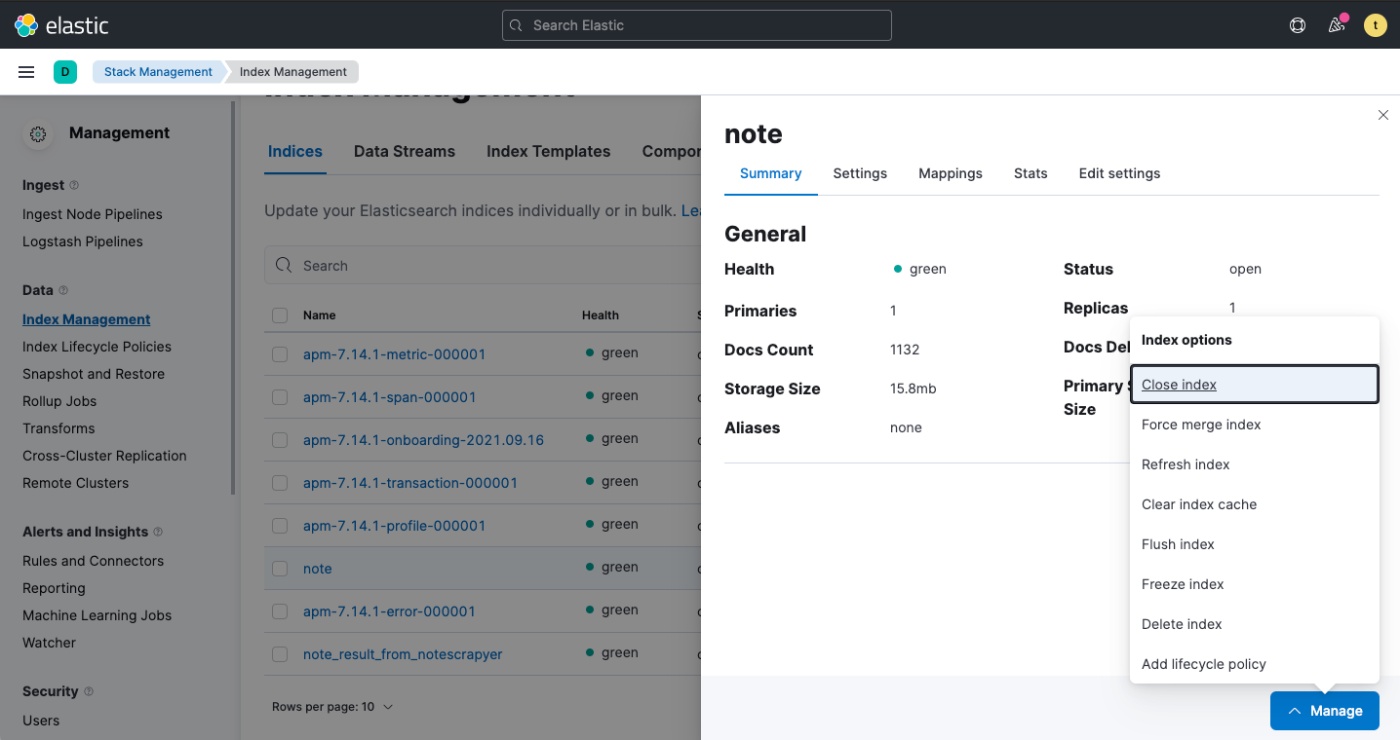The image size is (1400, 740).
Task: Focus the Search Elastic field
Action: (x=696, y=25)
